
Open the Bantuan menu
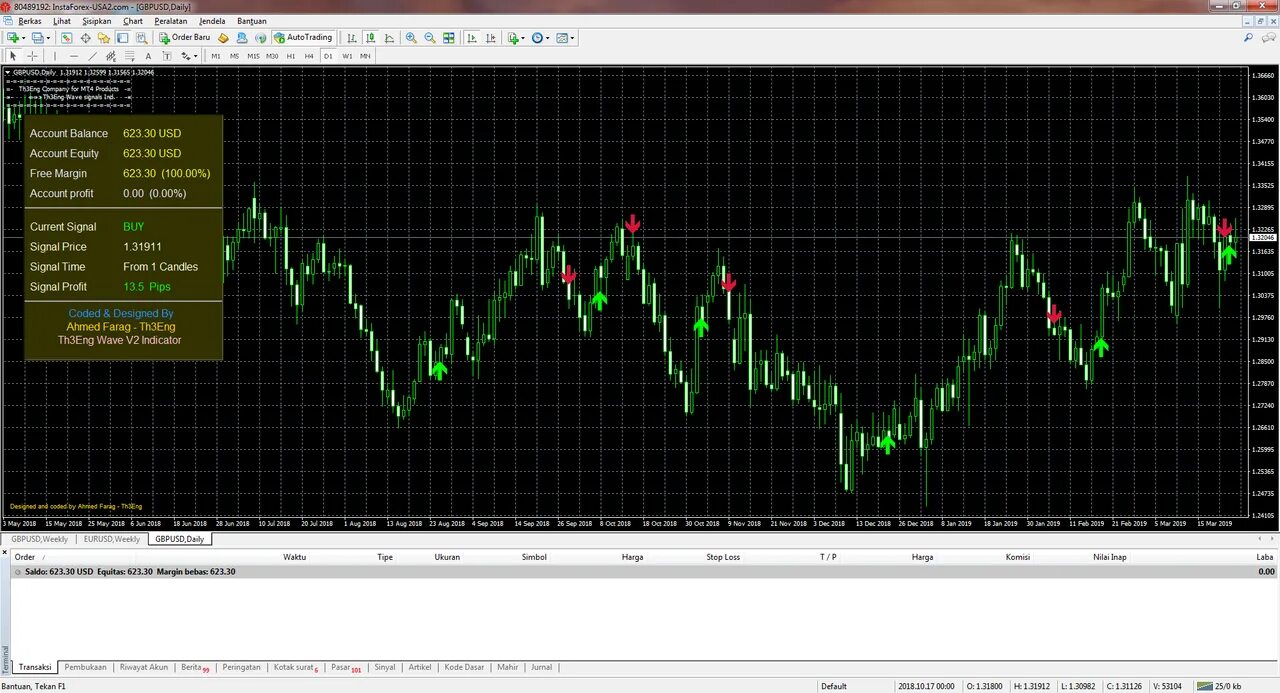[x=251, y=21]
